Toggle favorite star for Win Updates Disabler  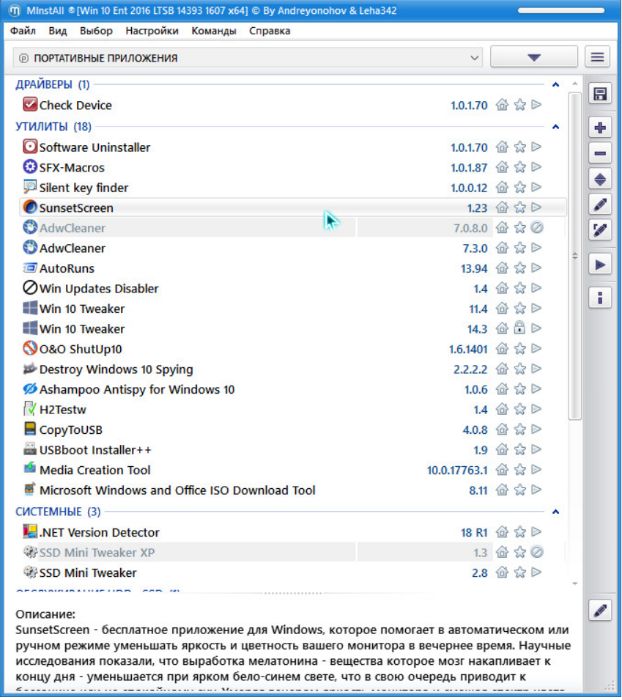(x=520, y=288)
